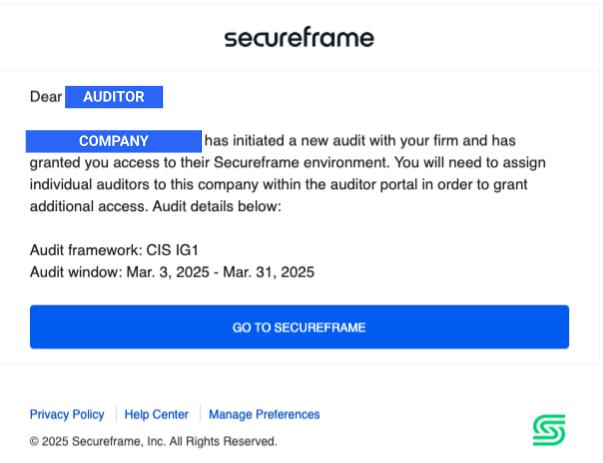The width and height of the screenshot is (603, 463).
Task: Click the secureframe wordmark logo in header
Action: point(299,37)
